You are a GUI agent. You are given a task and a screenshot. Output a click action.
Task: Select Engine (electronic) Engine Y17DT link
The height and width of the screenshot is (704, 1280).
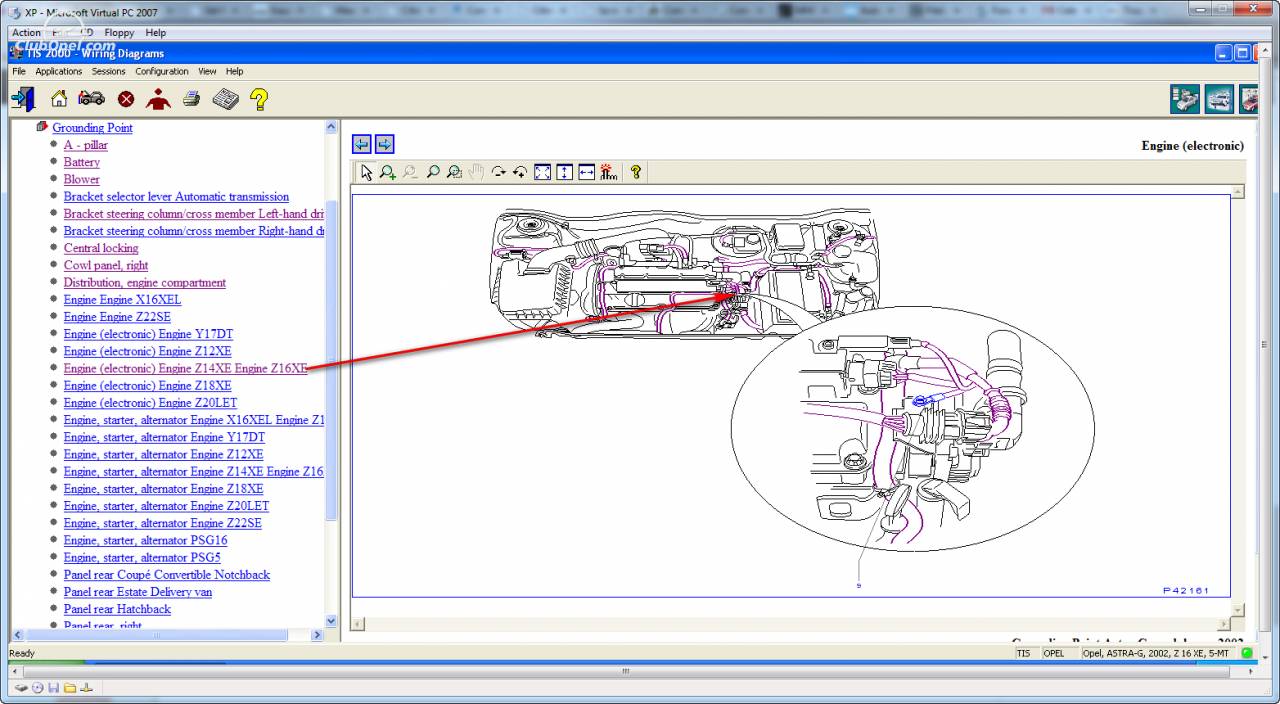coord(148,334)
